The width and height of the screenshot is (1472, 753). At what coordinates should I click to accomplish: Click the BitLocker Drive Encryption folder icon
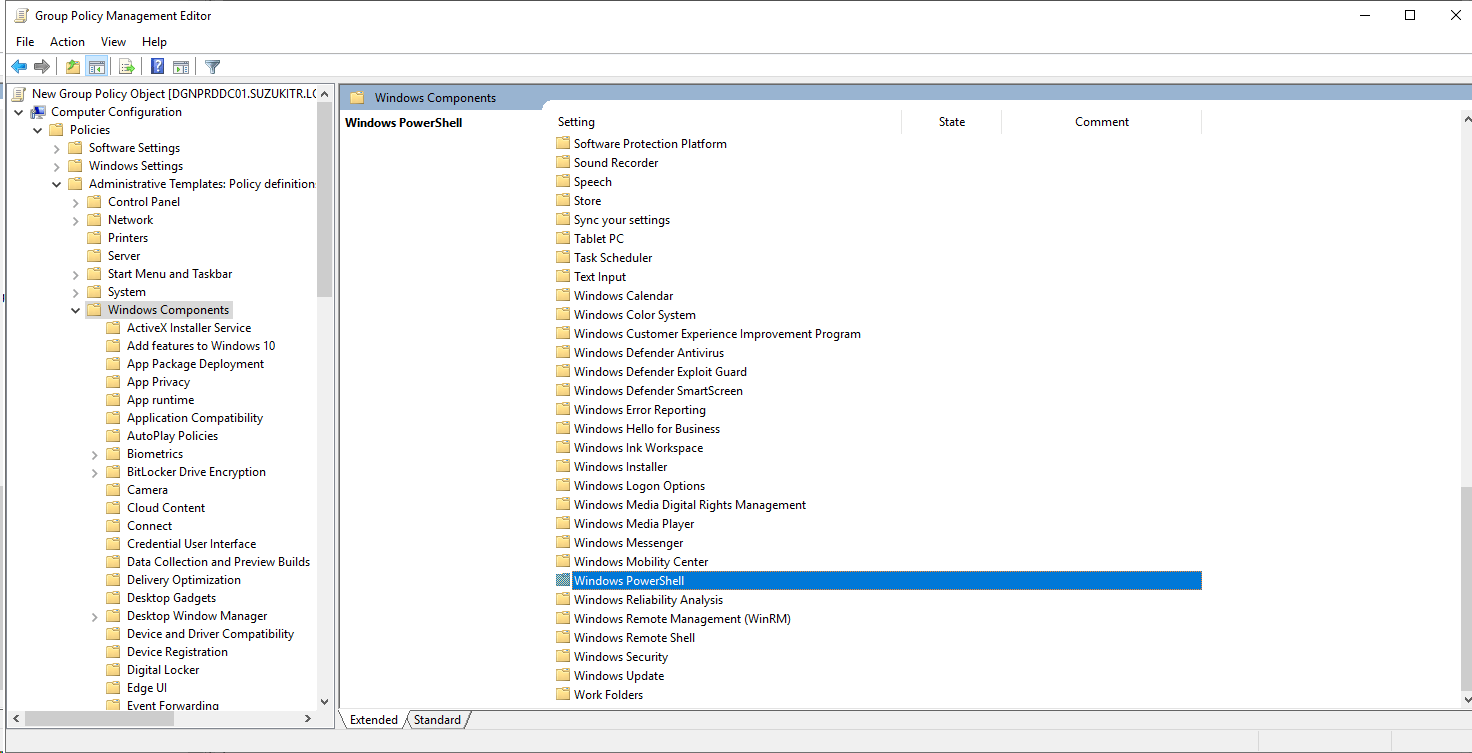coord(113,471)
